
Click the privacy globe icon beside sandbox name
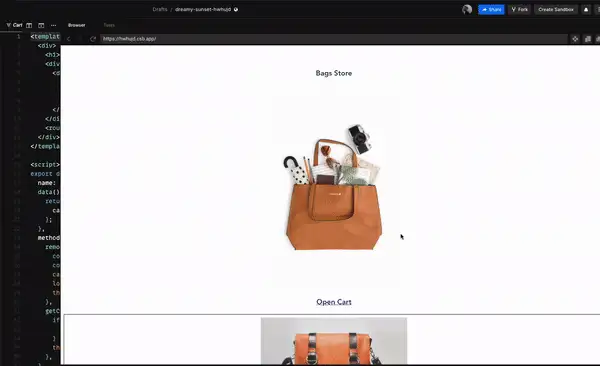pyautogui.click(x=236, y=9)
